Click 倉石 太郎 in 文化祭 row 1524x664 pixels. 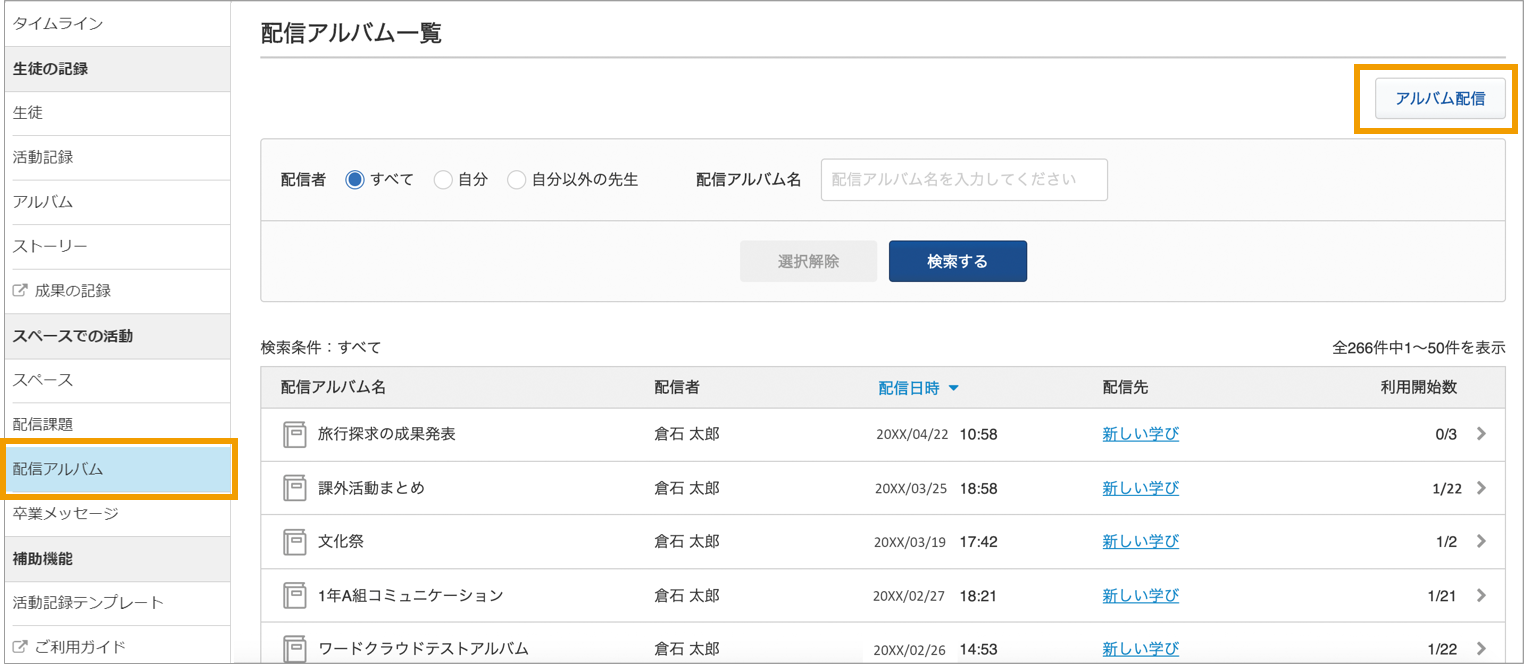686,541
